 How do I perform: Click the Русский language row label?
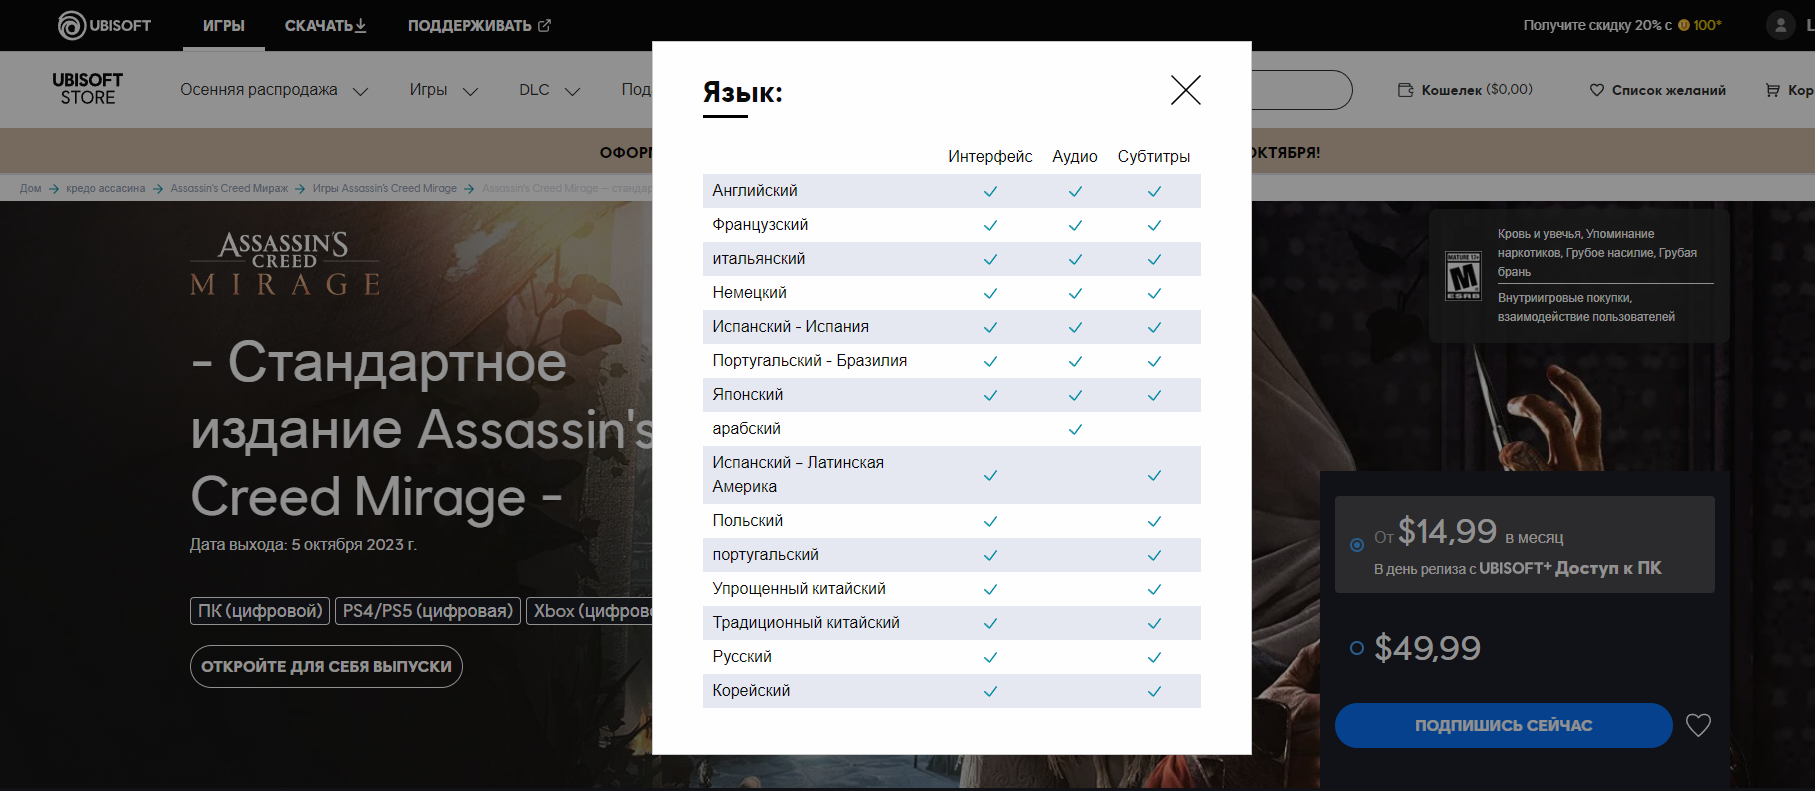click(742, 657)
